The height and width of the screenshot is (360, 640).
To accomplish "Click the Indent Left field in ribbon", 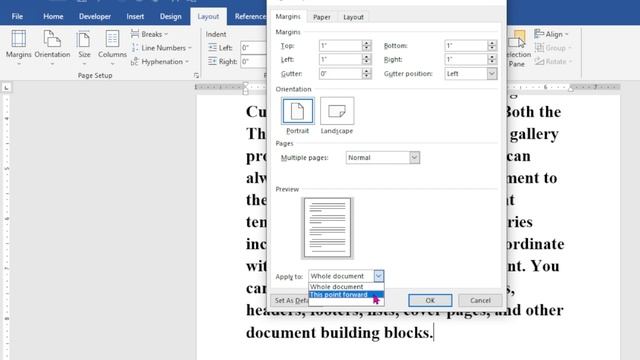I will (253, 48).
